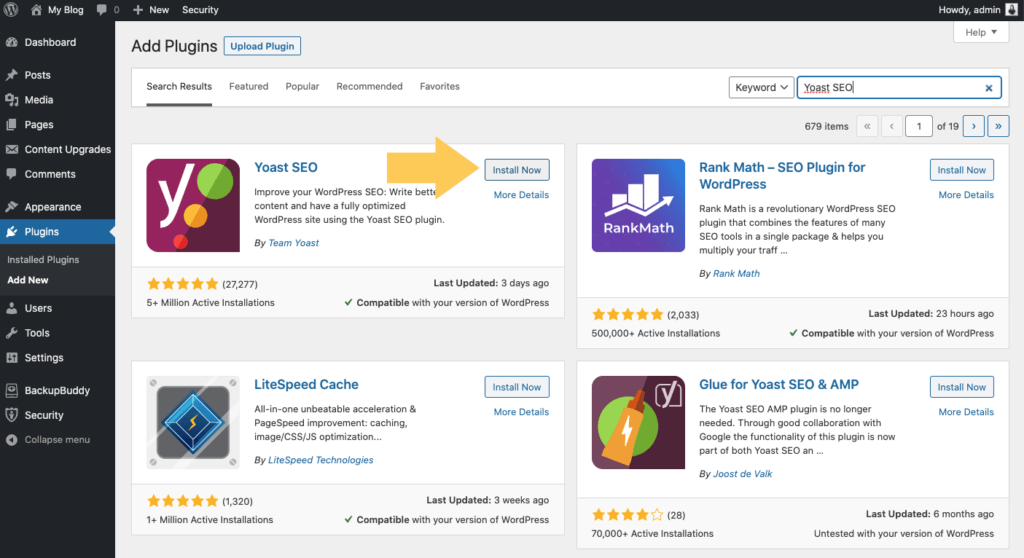Click the Yoast SEO star rating
Screen dimensions: 1024x558
183,284
